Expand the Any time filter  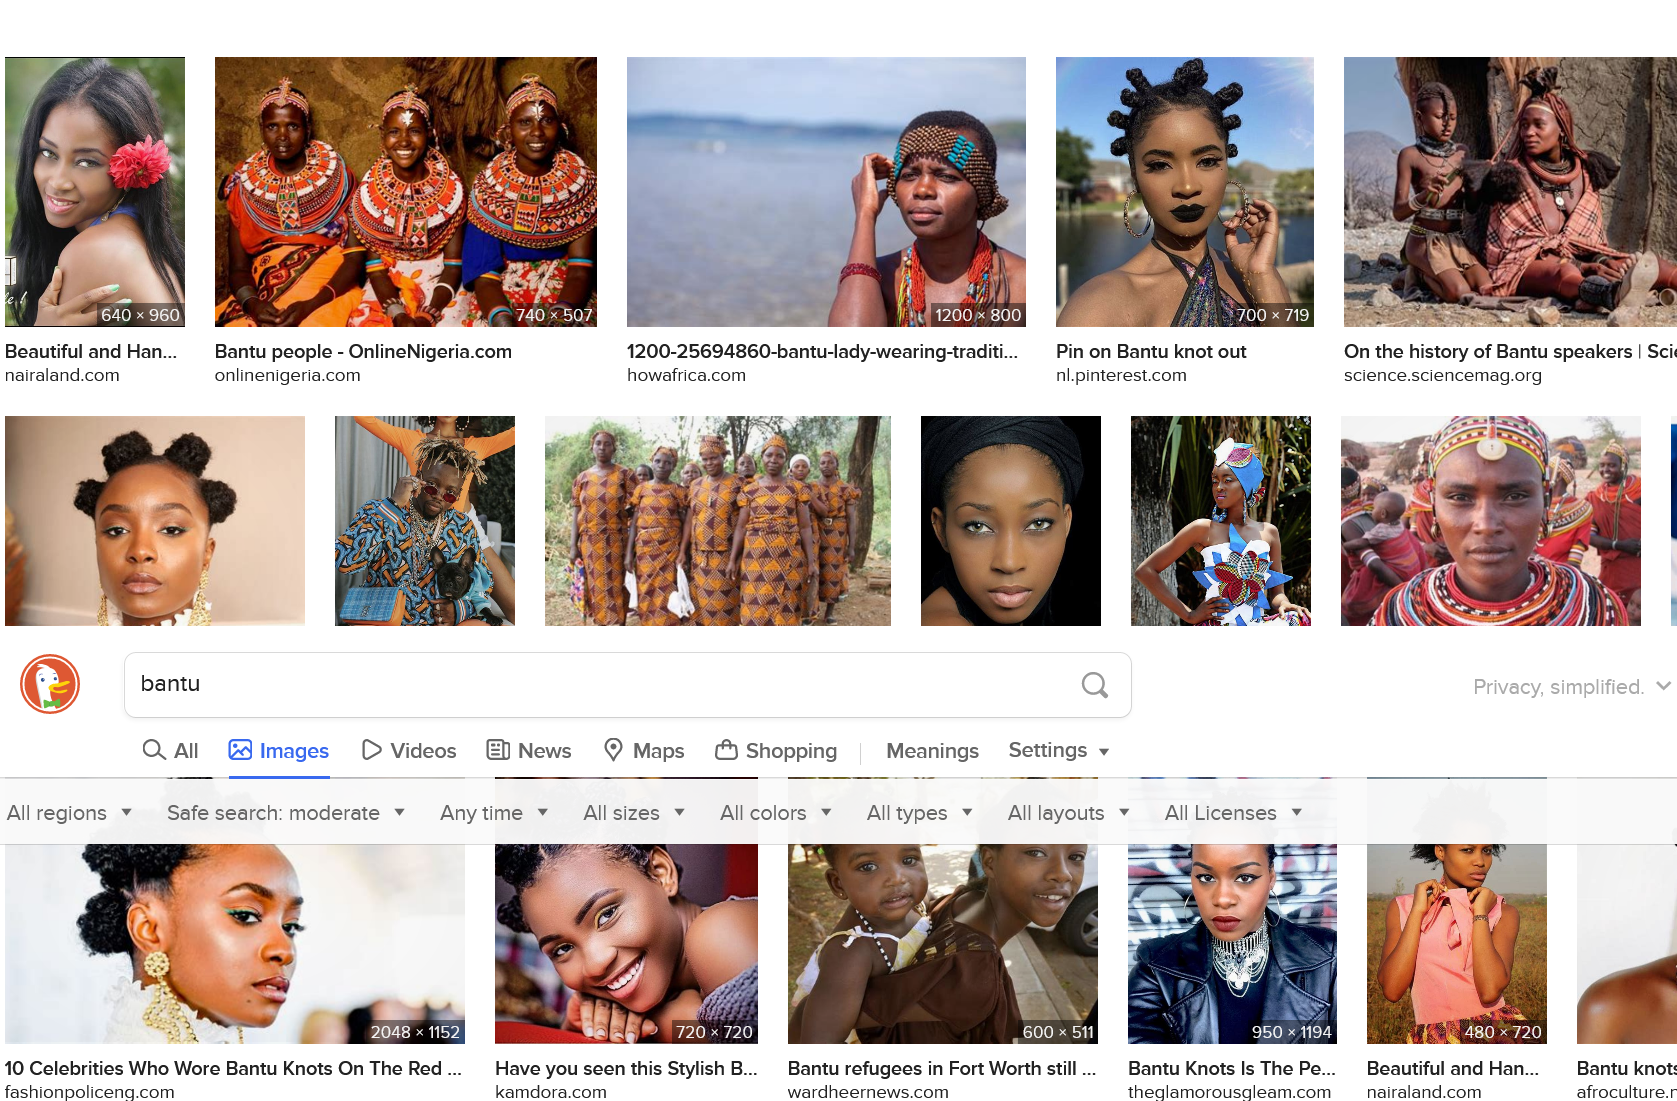(494, 812)
